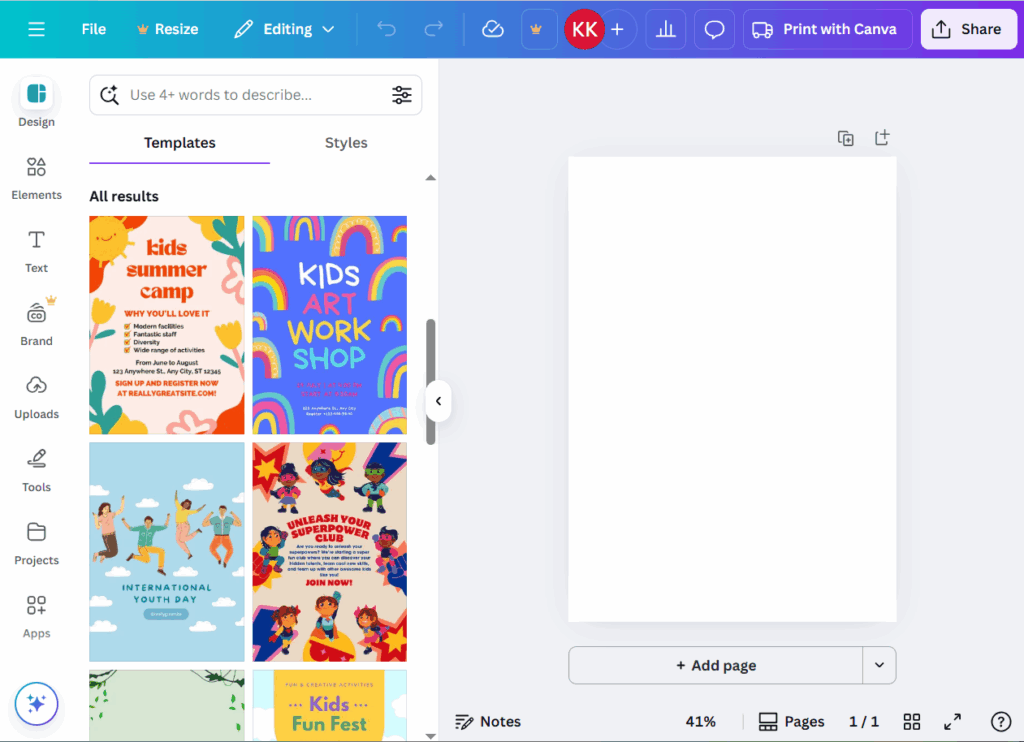Open search filter sliders icon
The image size is (1024, 742).
tap(402, 95)
